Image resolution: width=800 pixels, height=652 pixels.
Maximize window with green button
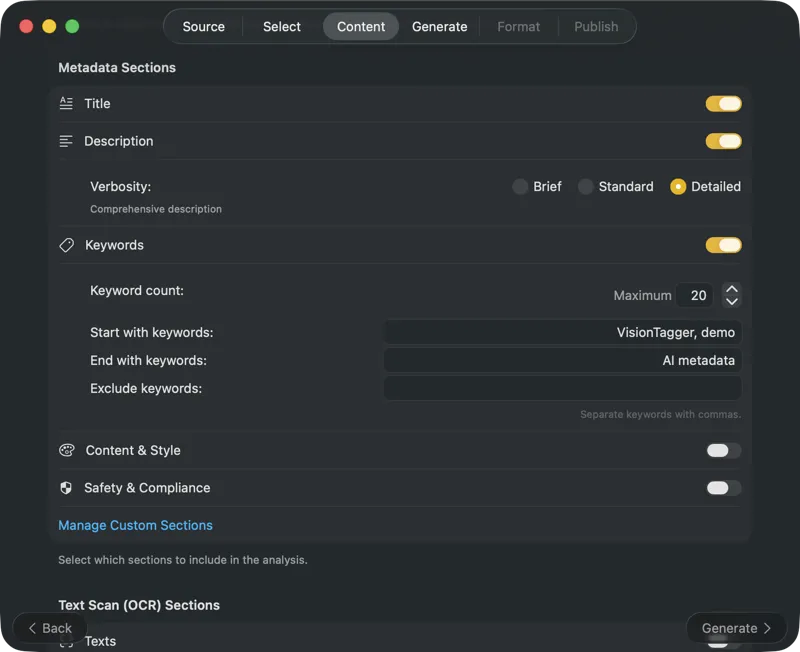click(x=72, y=26)
